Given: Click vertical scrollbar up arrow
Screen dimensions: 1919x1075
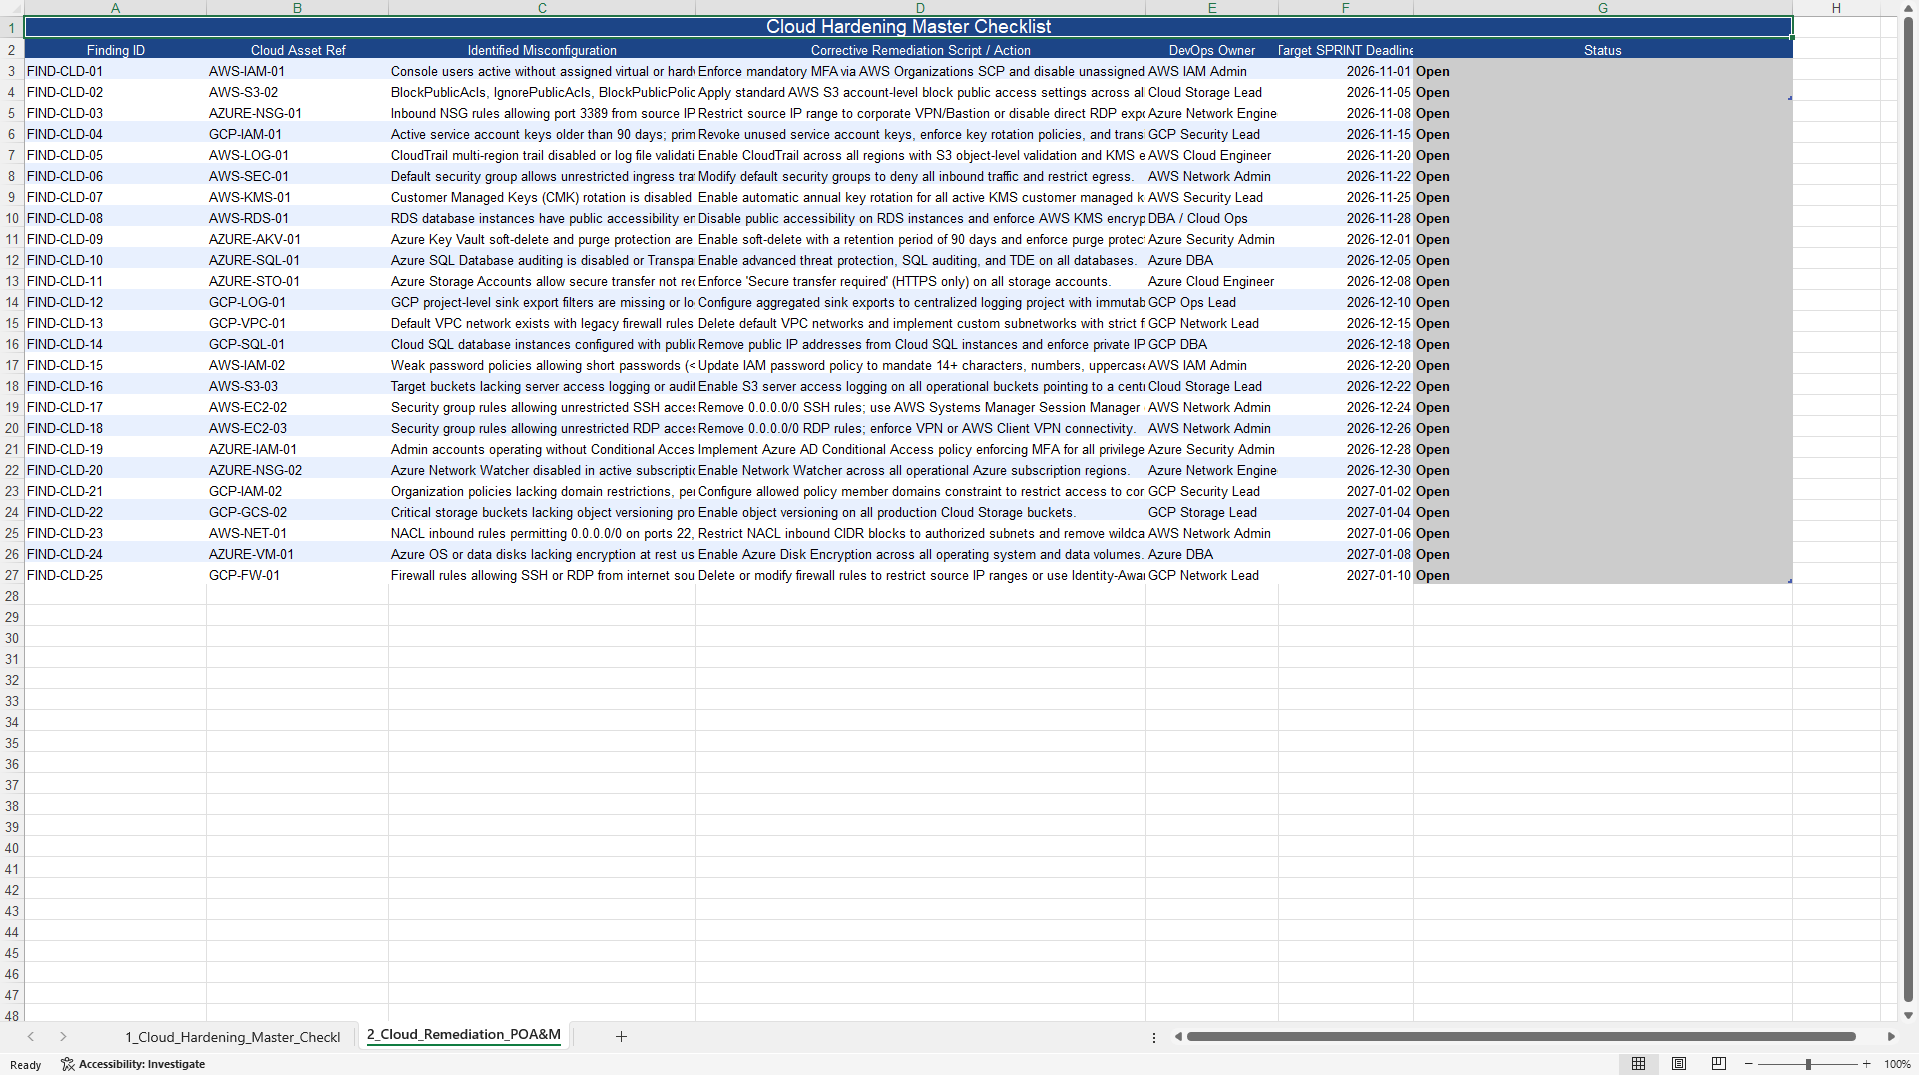Looking at the screenshot, I should tap(1908, 8).
